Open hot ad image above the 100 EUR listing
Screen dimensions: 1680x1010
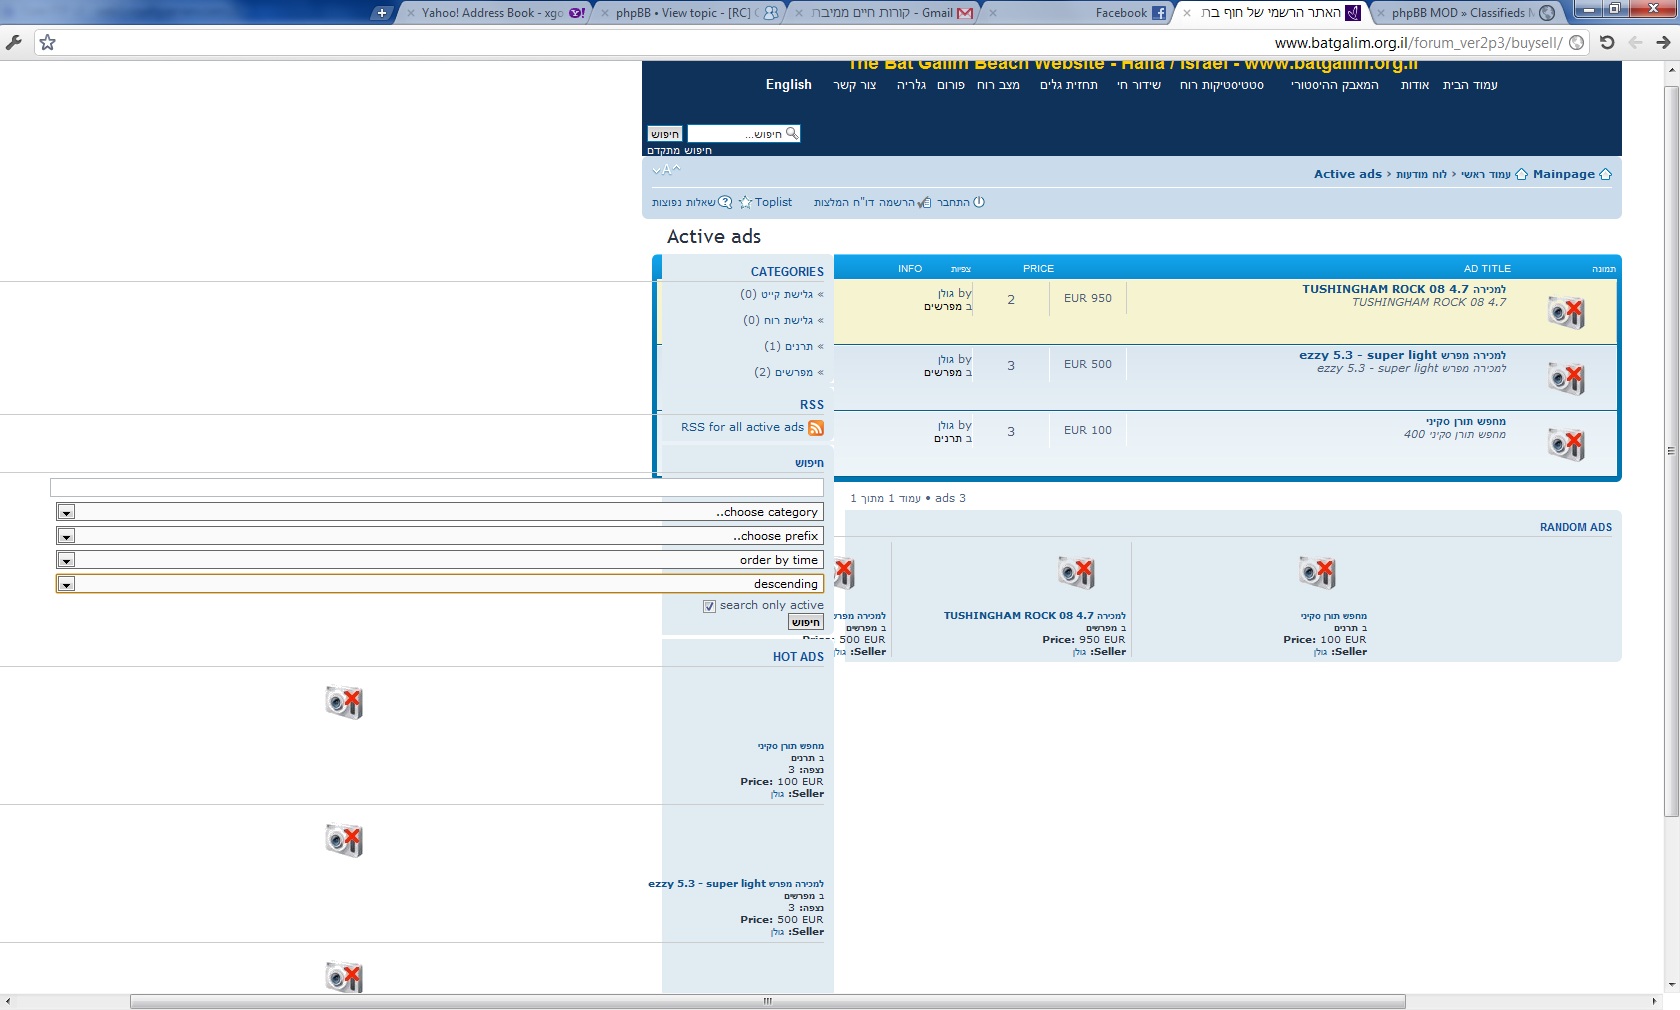[x=344, y=702]
